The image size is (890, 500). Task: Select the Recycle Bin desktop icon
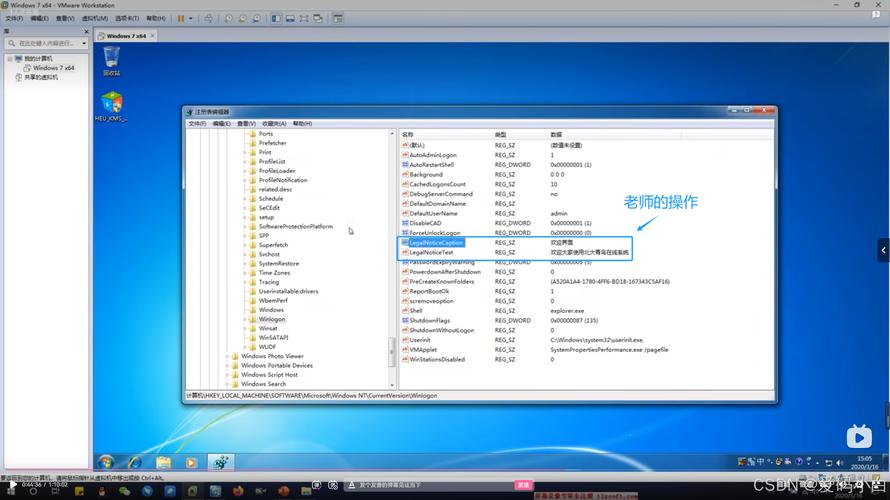coord(111,61)
